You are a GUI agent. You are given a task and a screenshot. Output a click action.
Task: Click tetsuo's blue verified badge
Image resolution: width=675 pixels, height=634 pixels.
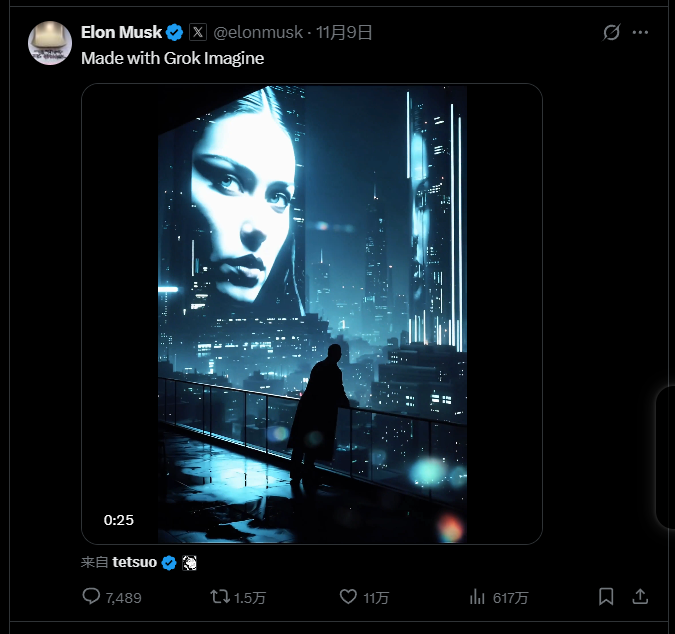[169, 563]
